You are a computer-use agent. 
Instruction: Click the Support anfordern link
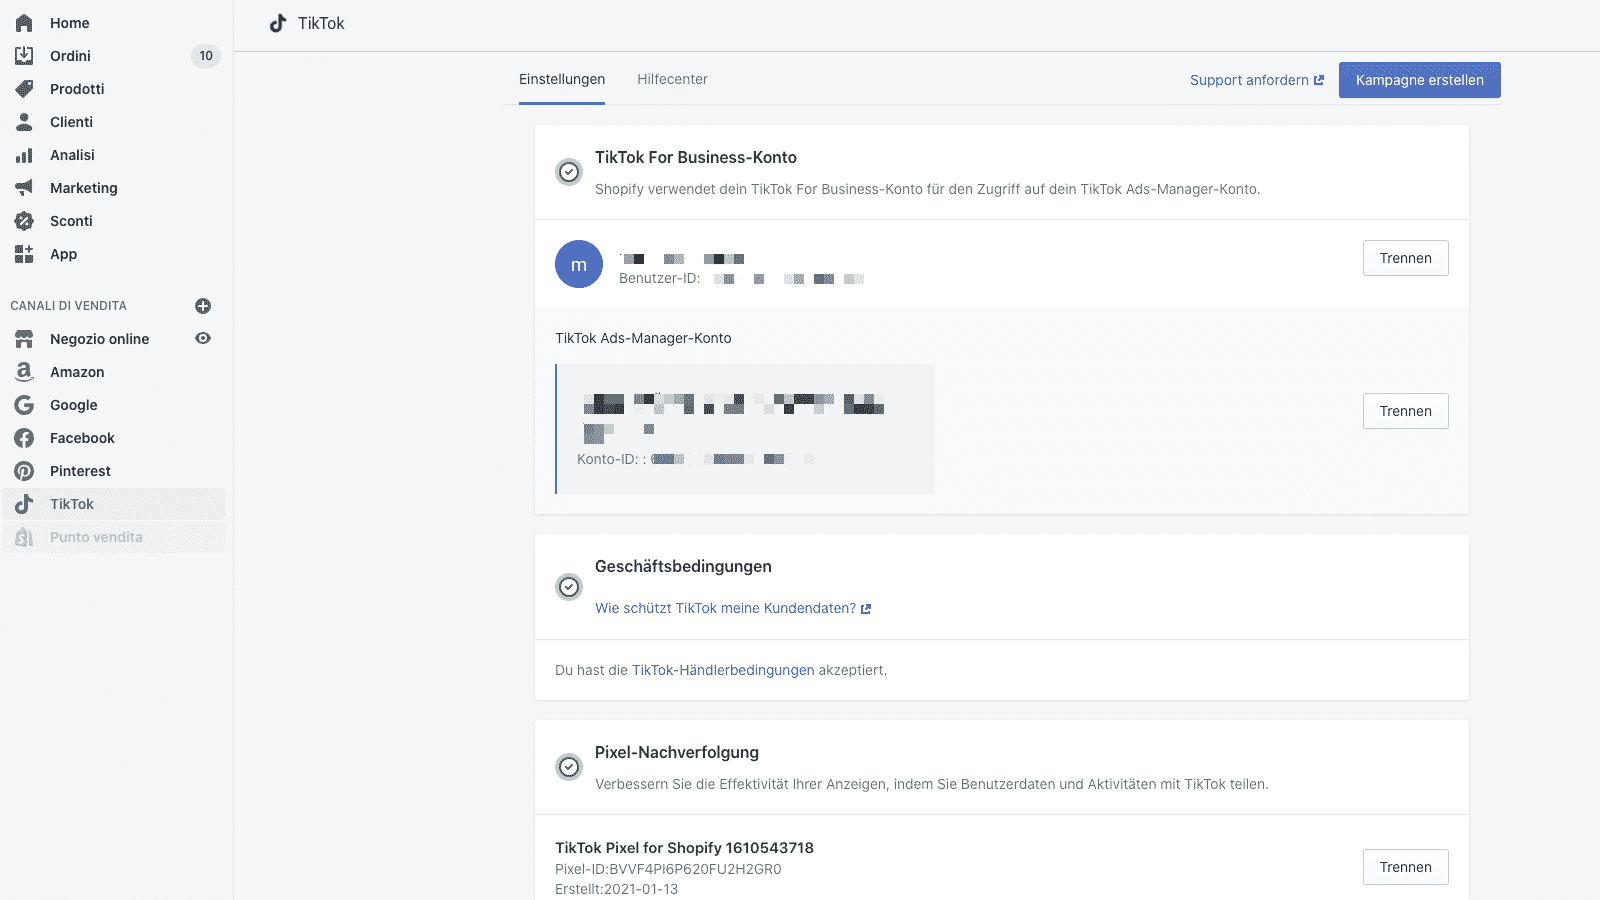click(x=1257, y=80)
